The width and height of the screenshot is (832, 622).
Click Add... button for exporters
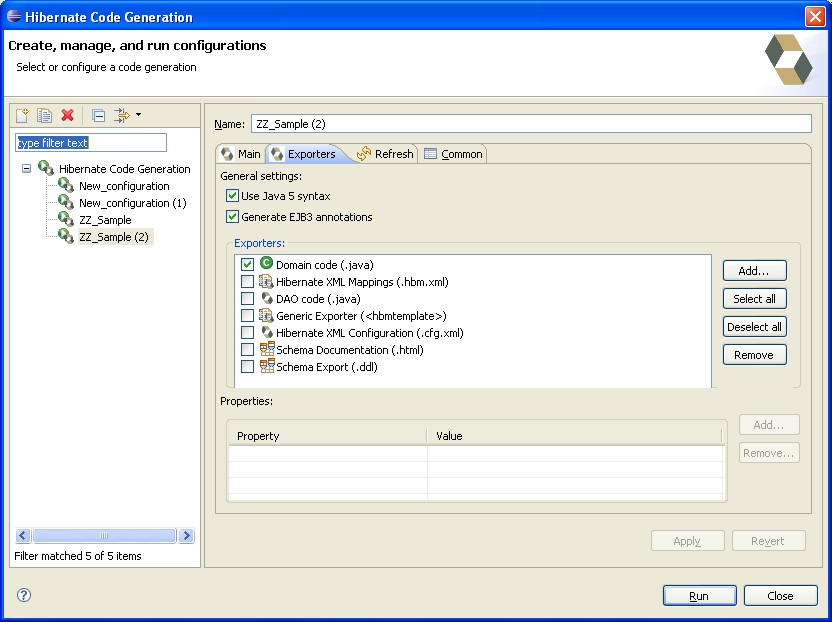(x=755, y=271)
